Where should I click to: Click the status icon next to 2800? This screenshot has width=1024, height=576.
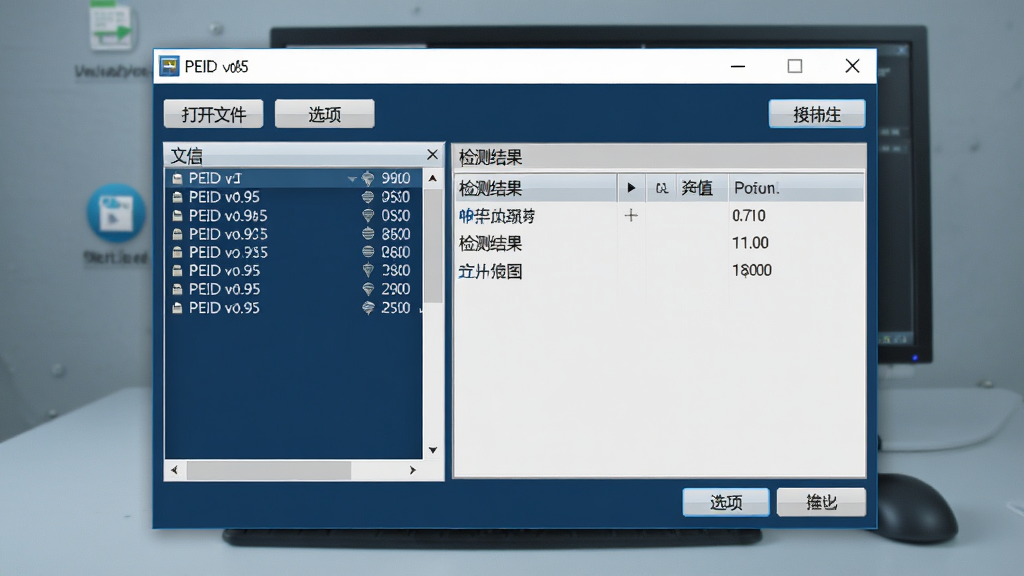pyautogui.click(x=368, y=270)
